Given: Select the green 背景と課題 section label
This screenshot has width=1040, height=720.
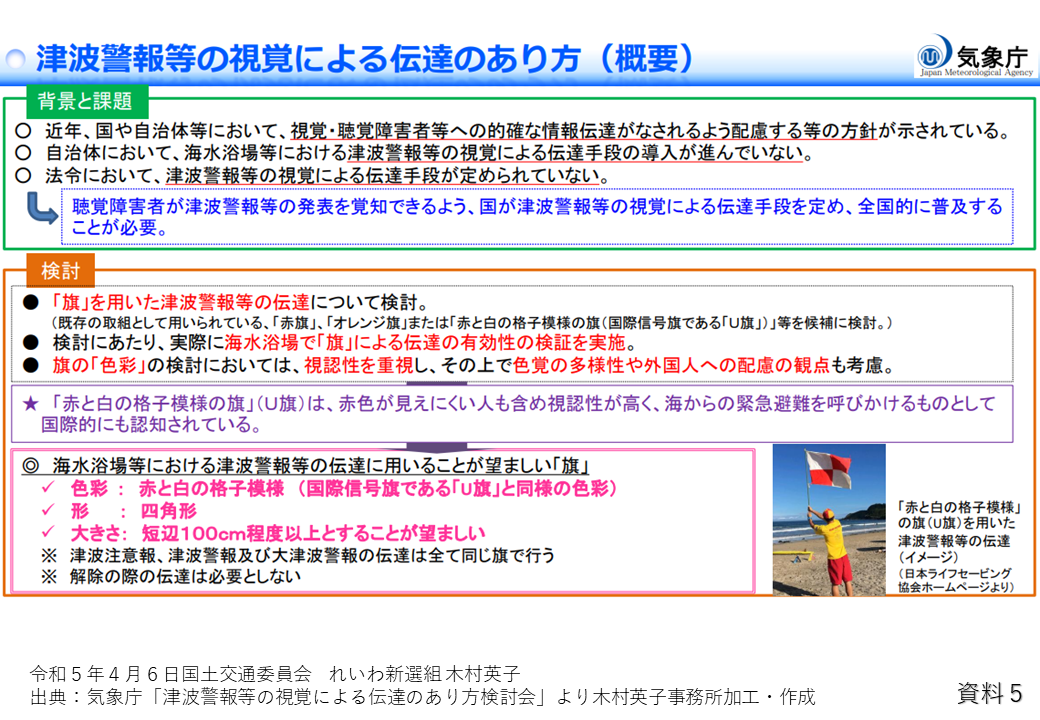Looking at the screenshot, I should (84, 101).
